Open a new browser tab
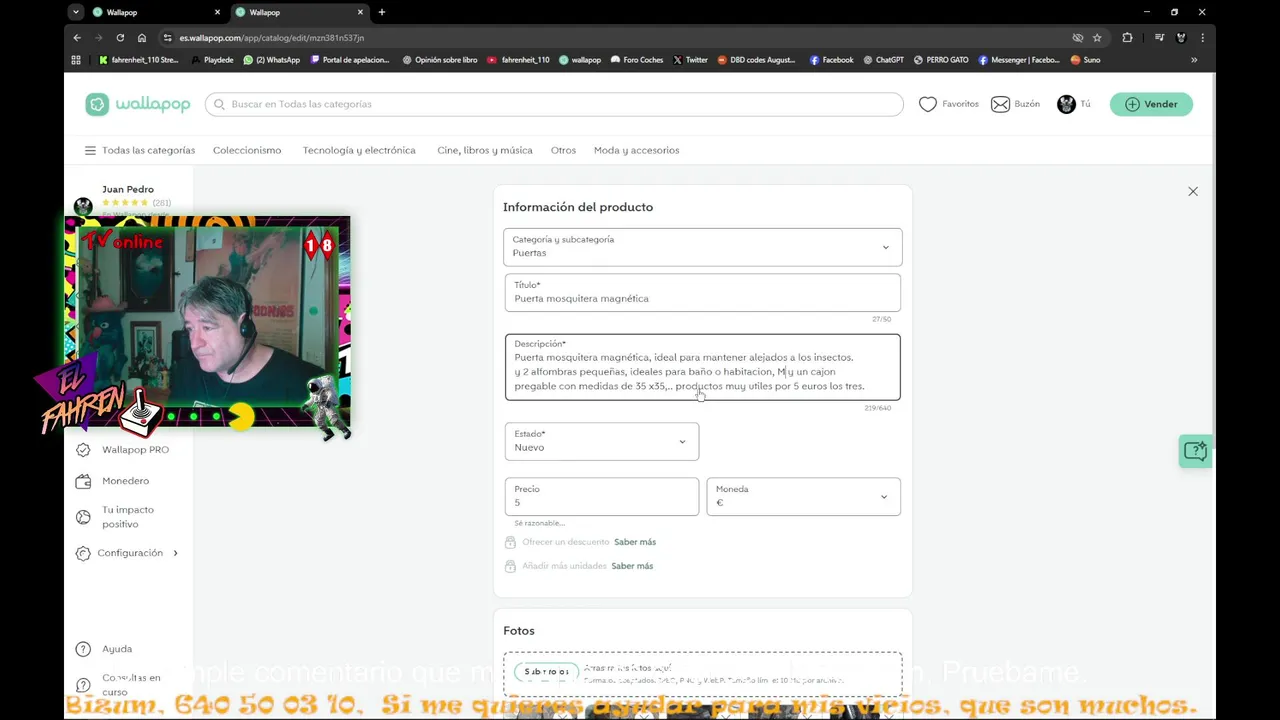Screen dimensions: 1280x720 [x=381, y=12]
